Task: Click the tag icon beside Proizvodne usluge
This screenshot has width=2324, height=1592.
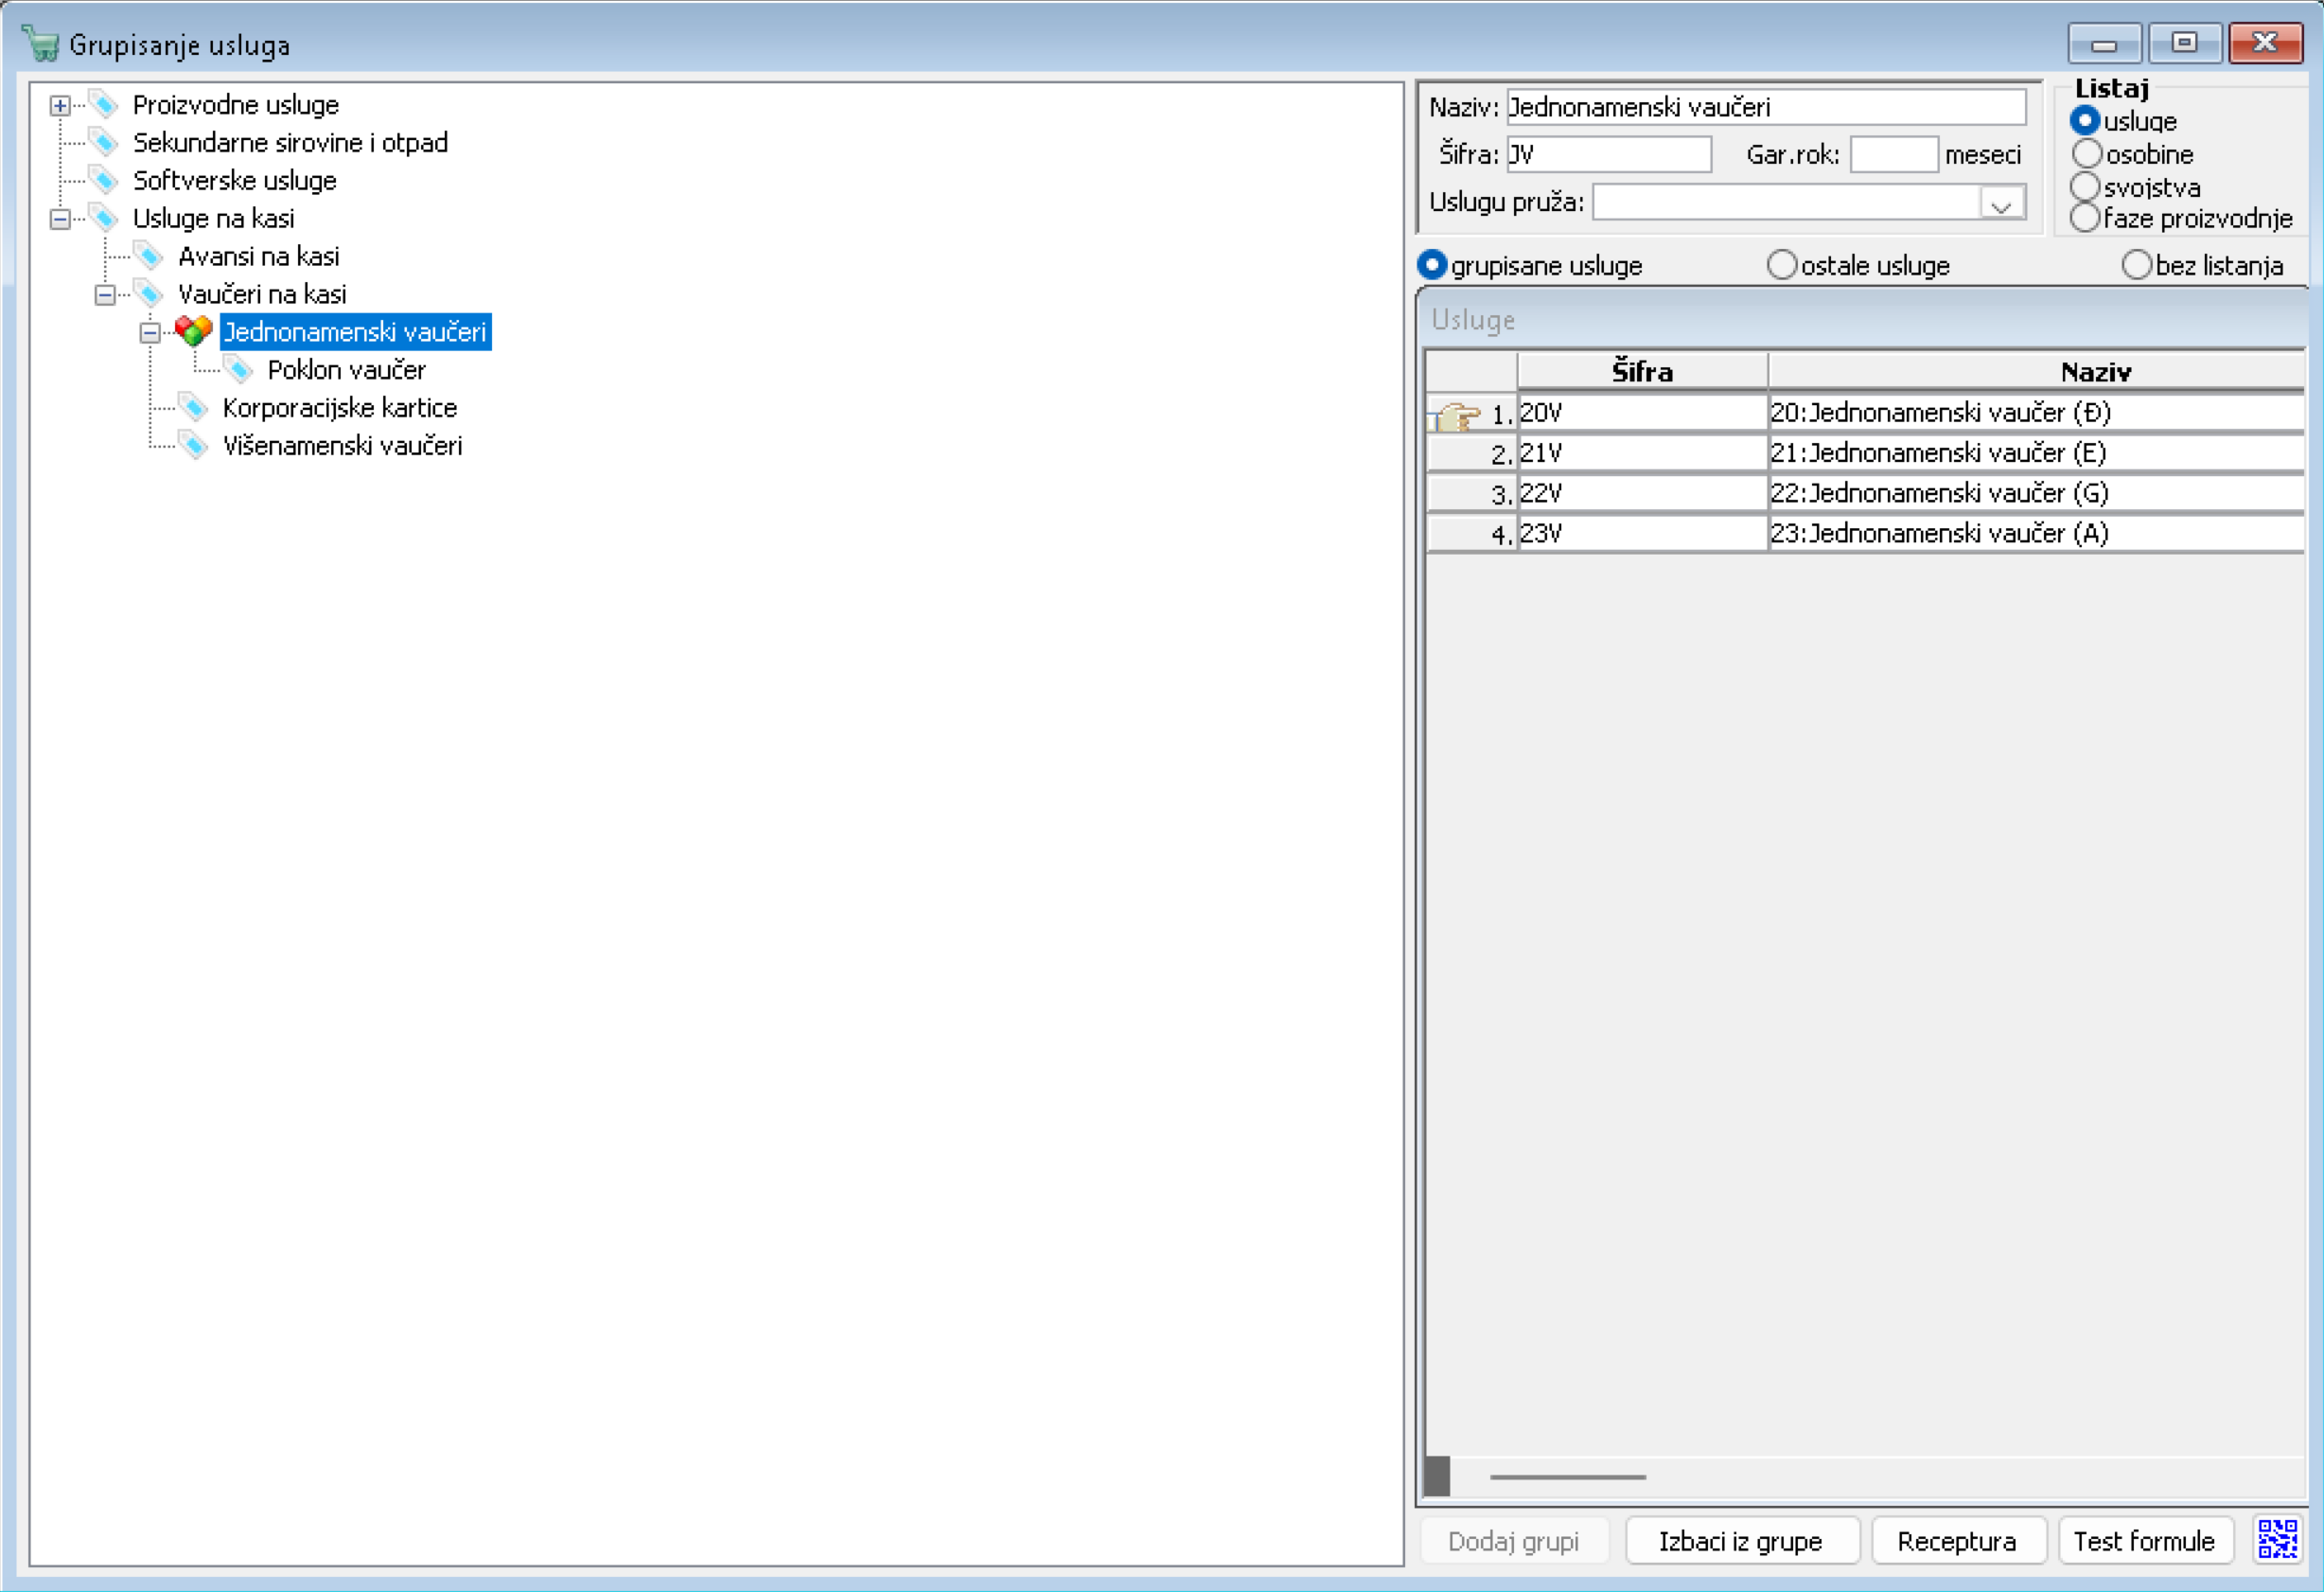Action: pyautogui.click(x=103, y=104)
